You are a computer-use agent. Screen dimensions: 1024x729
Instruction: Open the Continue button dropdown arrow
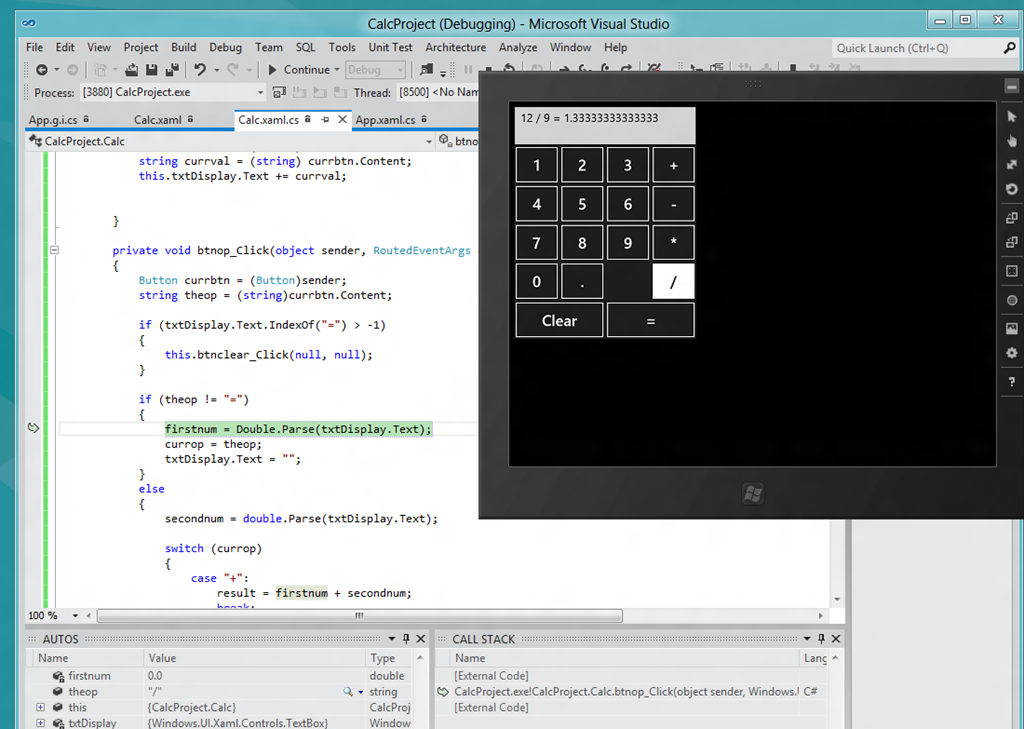(x=337, y=69)
